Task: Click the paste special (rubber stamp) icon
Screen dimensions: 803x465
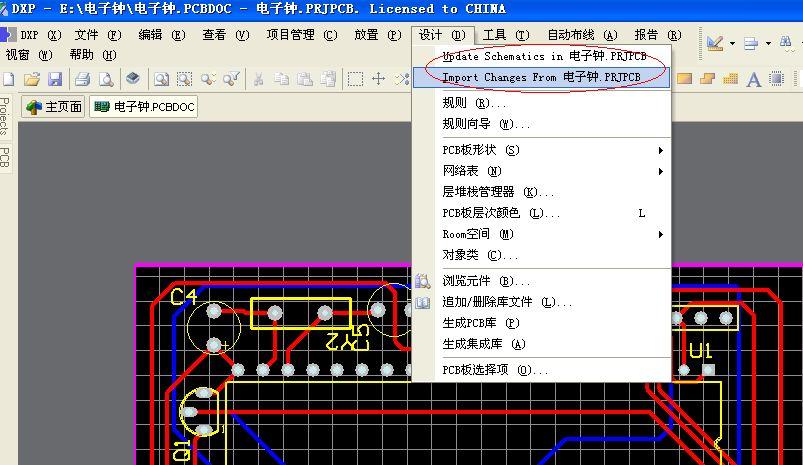Action: (328, 79)
